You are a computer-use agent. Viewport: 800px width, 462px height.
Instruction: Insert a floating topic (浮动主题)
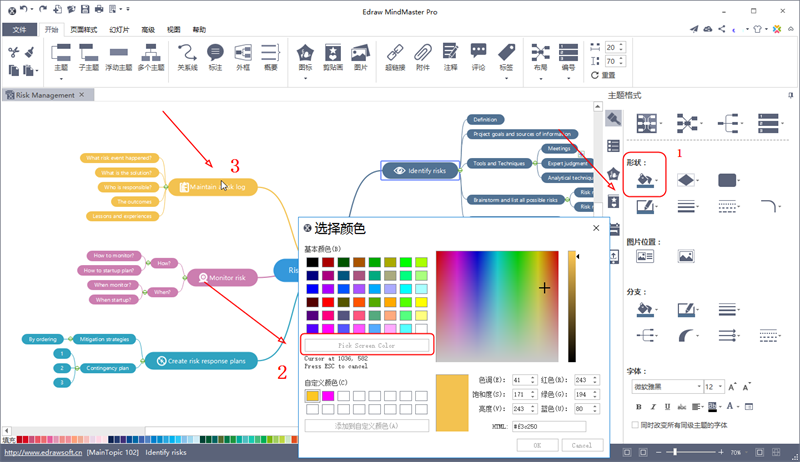click(x=118, y=57)
